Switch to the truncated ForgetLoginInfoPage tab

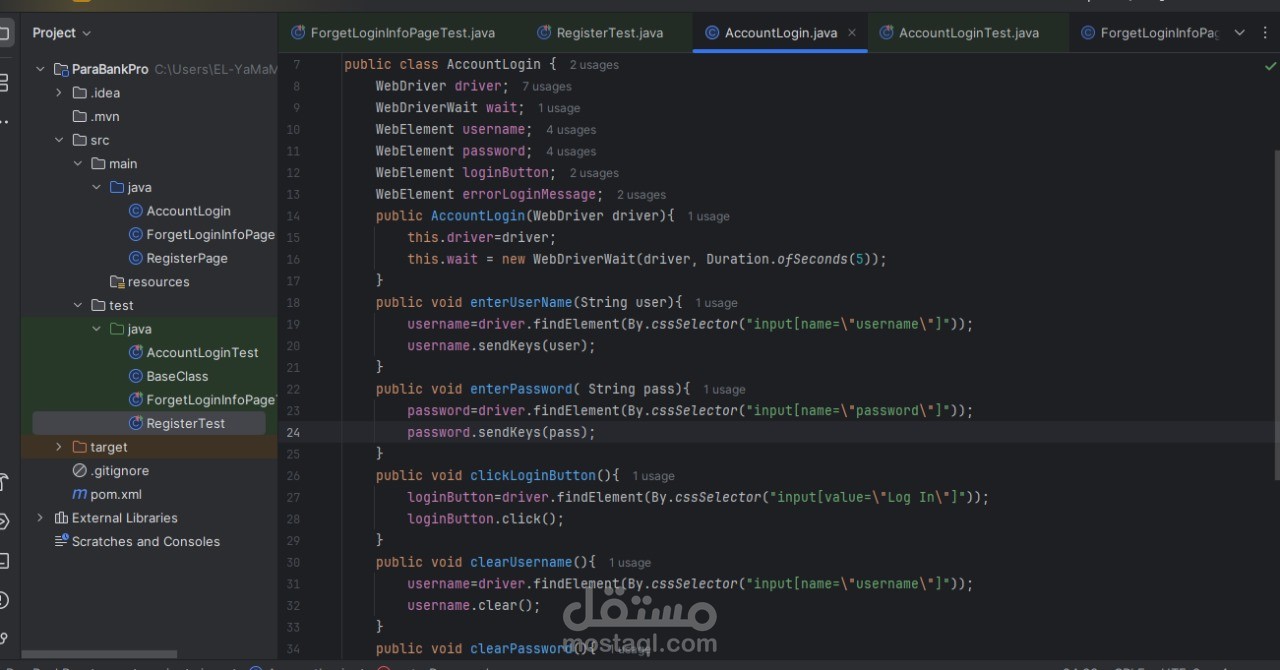tap(1150, 33)
